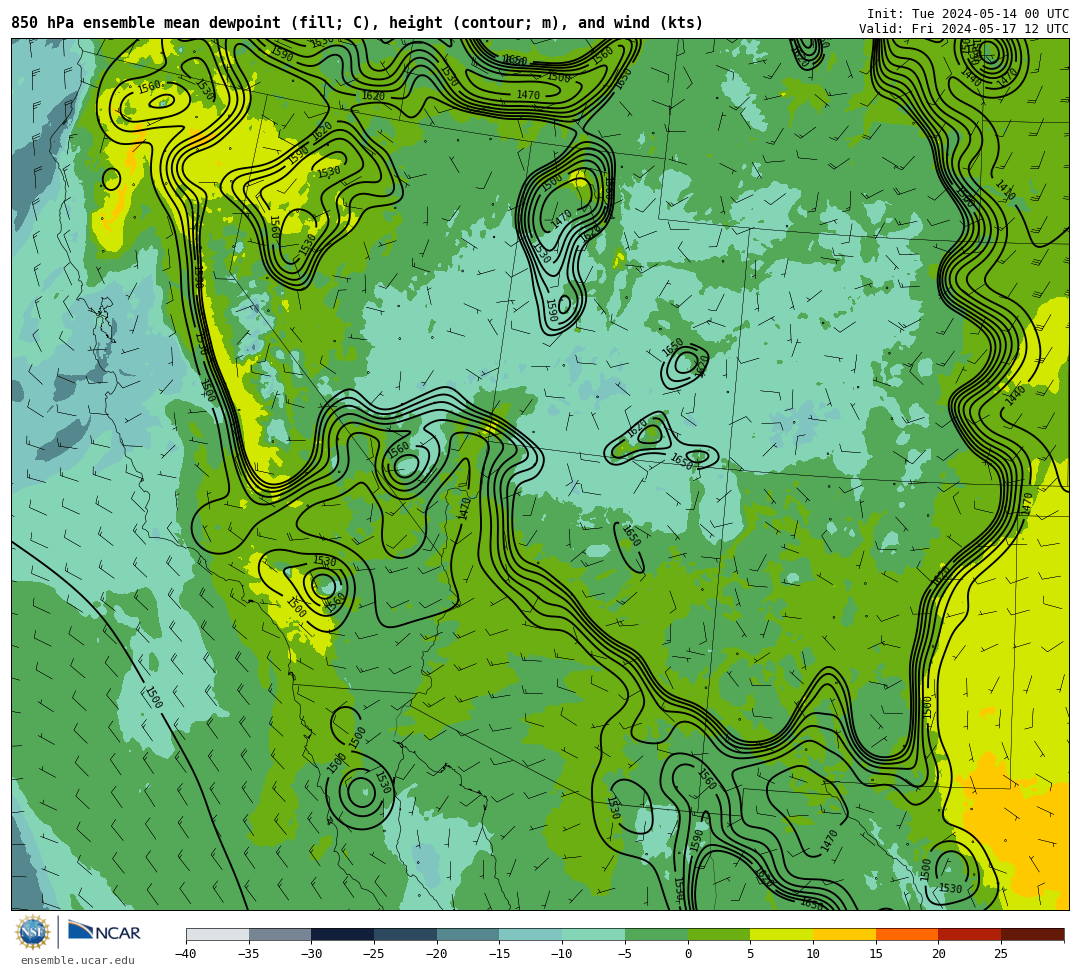Click the plot title about 850 hPa dewpoint
Viewport: 1080px width, 973px height.
click(357, 23)
